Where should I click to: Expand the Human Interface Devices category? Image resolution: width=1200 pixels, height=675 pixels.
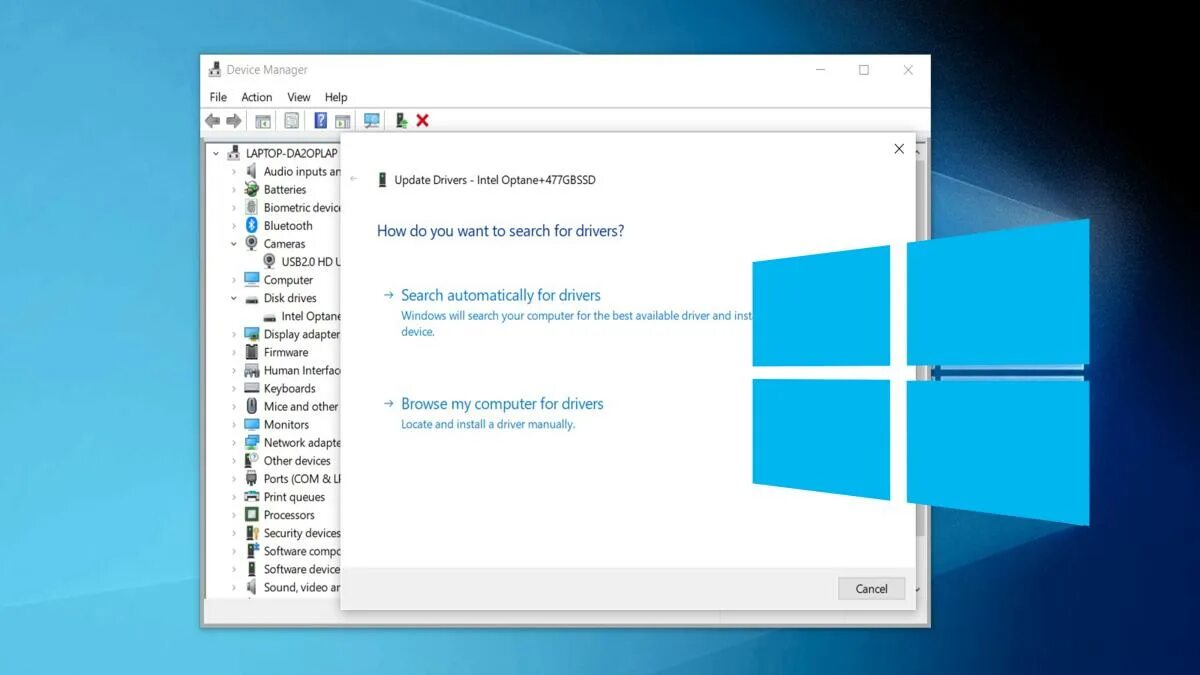234,370
